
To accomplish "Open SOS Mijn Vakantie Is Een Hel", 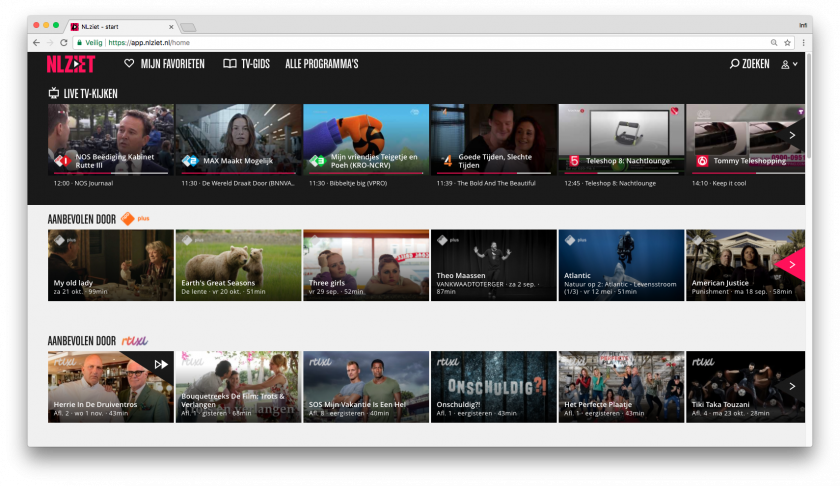I will [366, 387].
